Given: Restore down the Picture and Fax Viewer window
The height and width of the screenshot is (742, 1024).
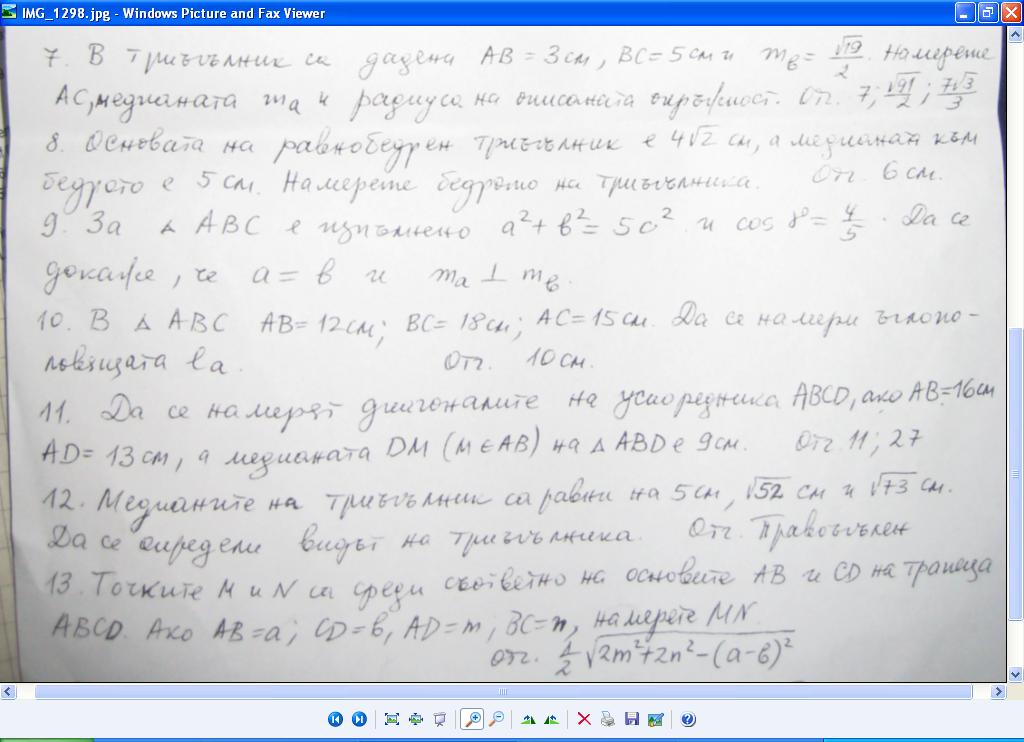Looking at the screenshot, I should (x=988, y=12).
